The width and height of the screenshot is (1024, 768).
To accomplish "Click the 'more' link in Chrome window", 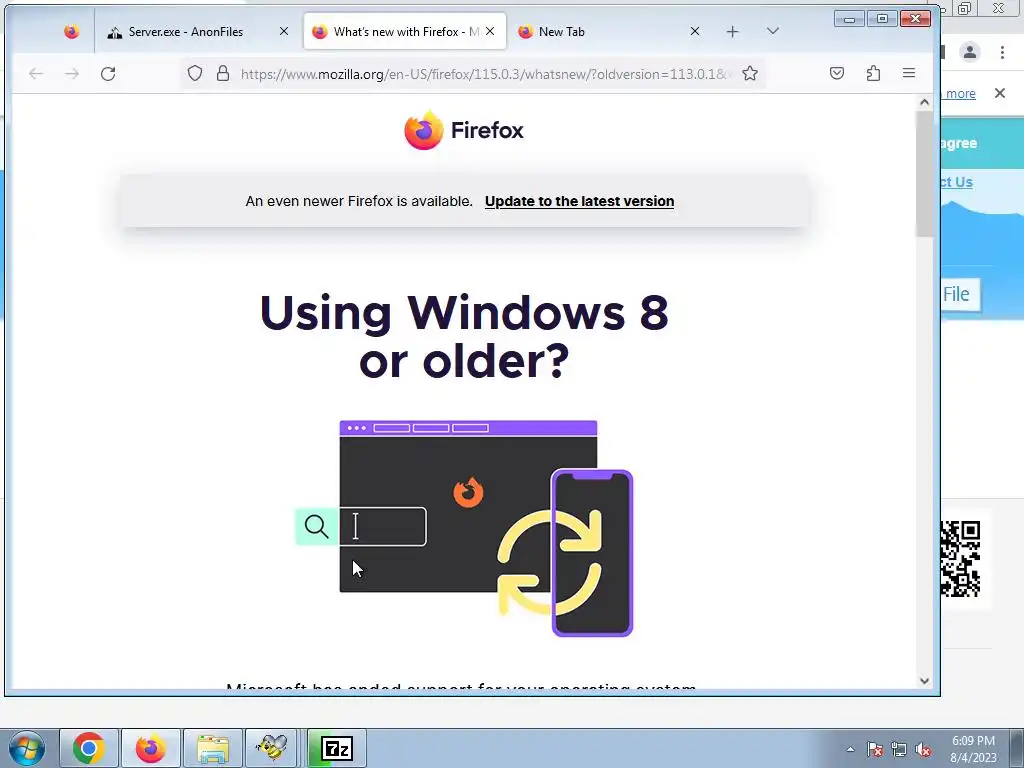I will (x=961, y=93).
